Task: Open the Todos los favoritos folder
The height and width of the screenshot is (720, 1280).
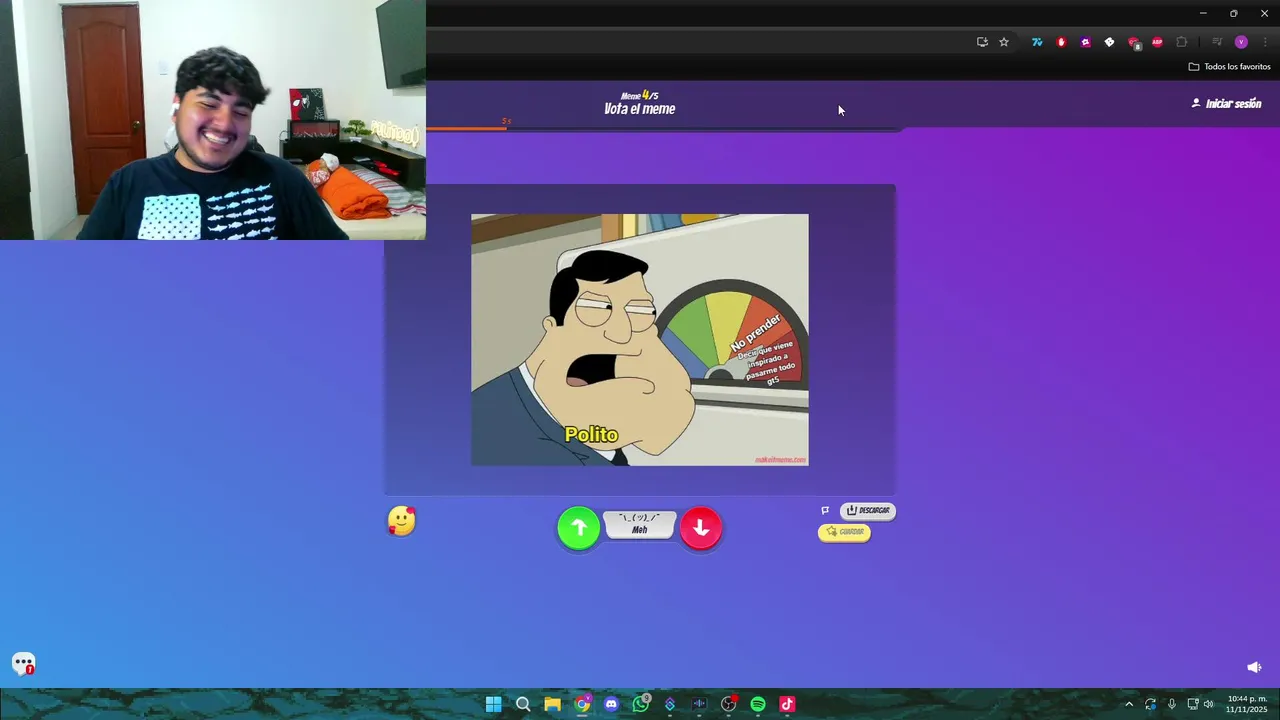Action: pyautogui.click(x=1229, y=67)
